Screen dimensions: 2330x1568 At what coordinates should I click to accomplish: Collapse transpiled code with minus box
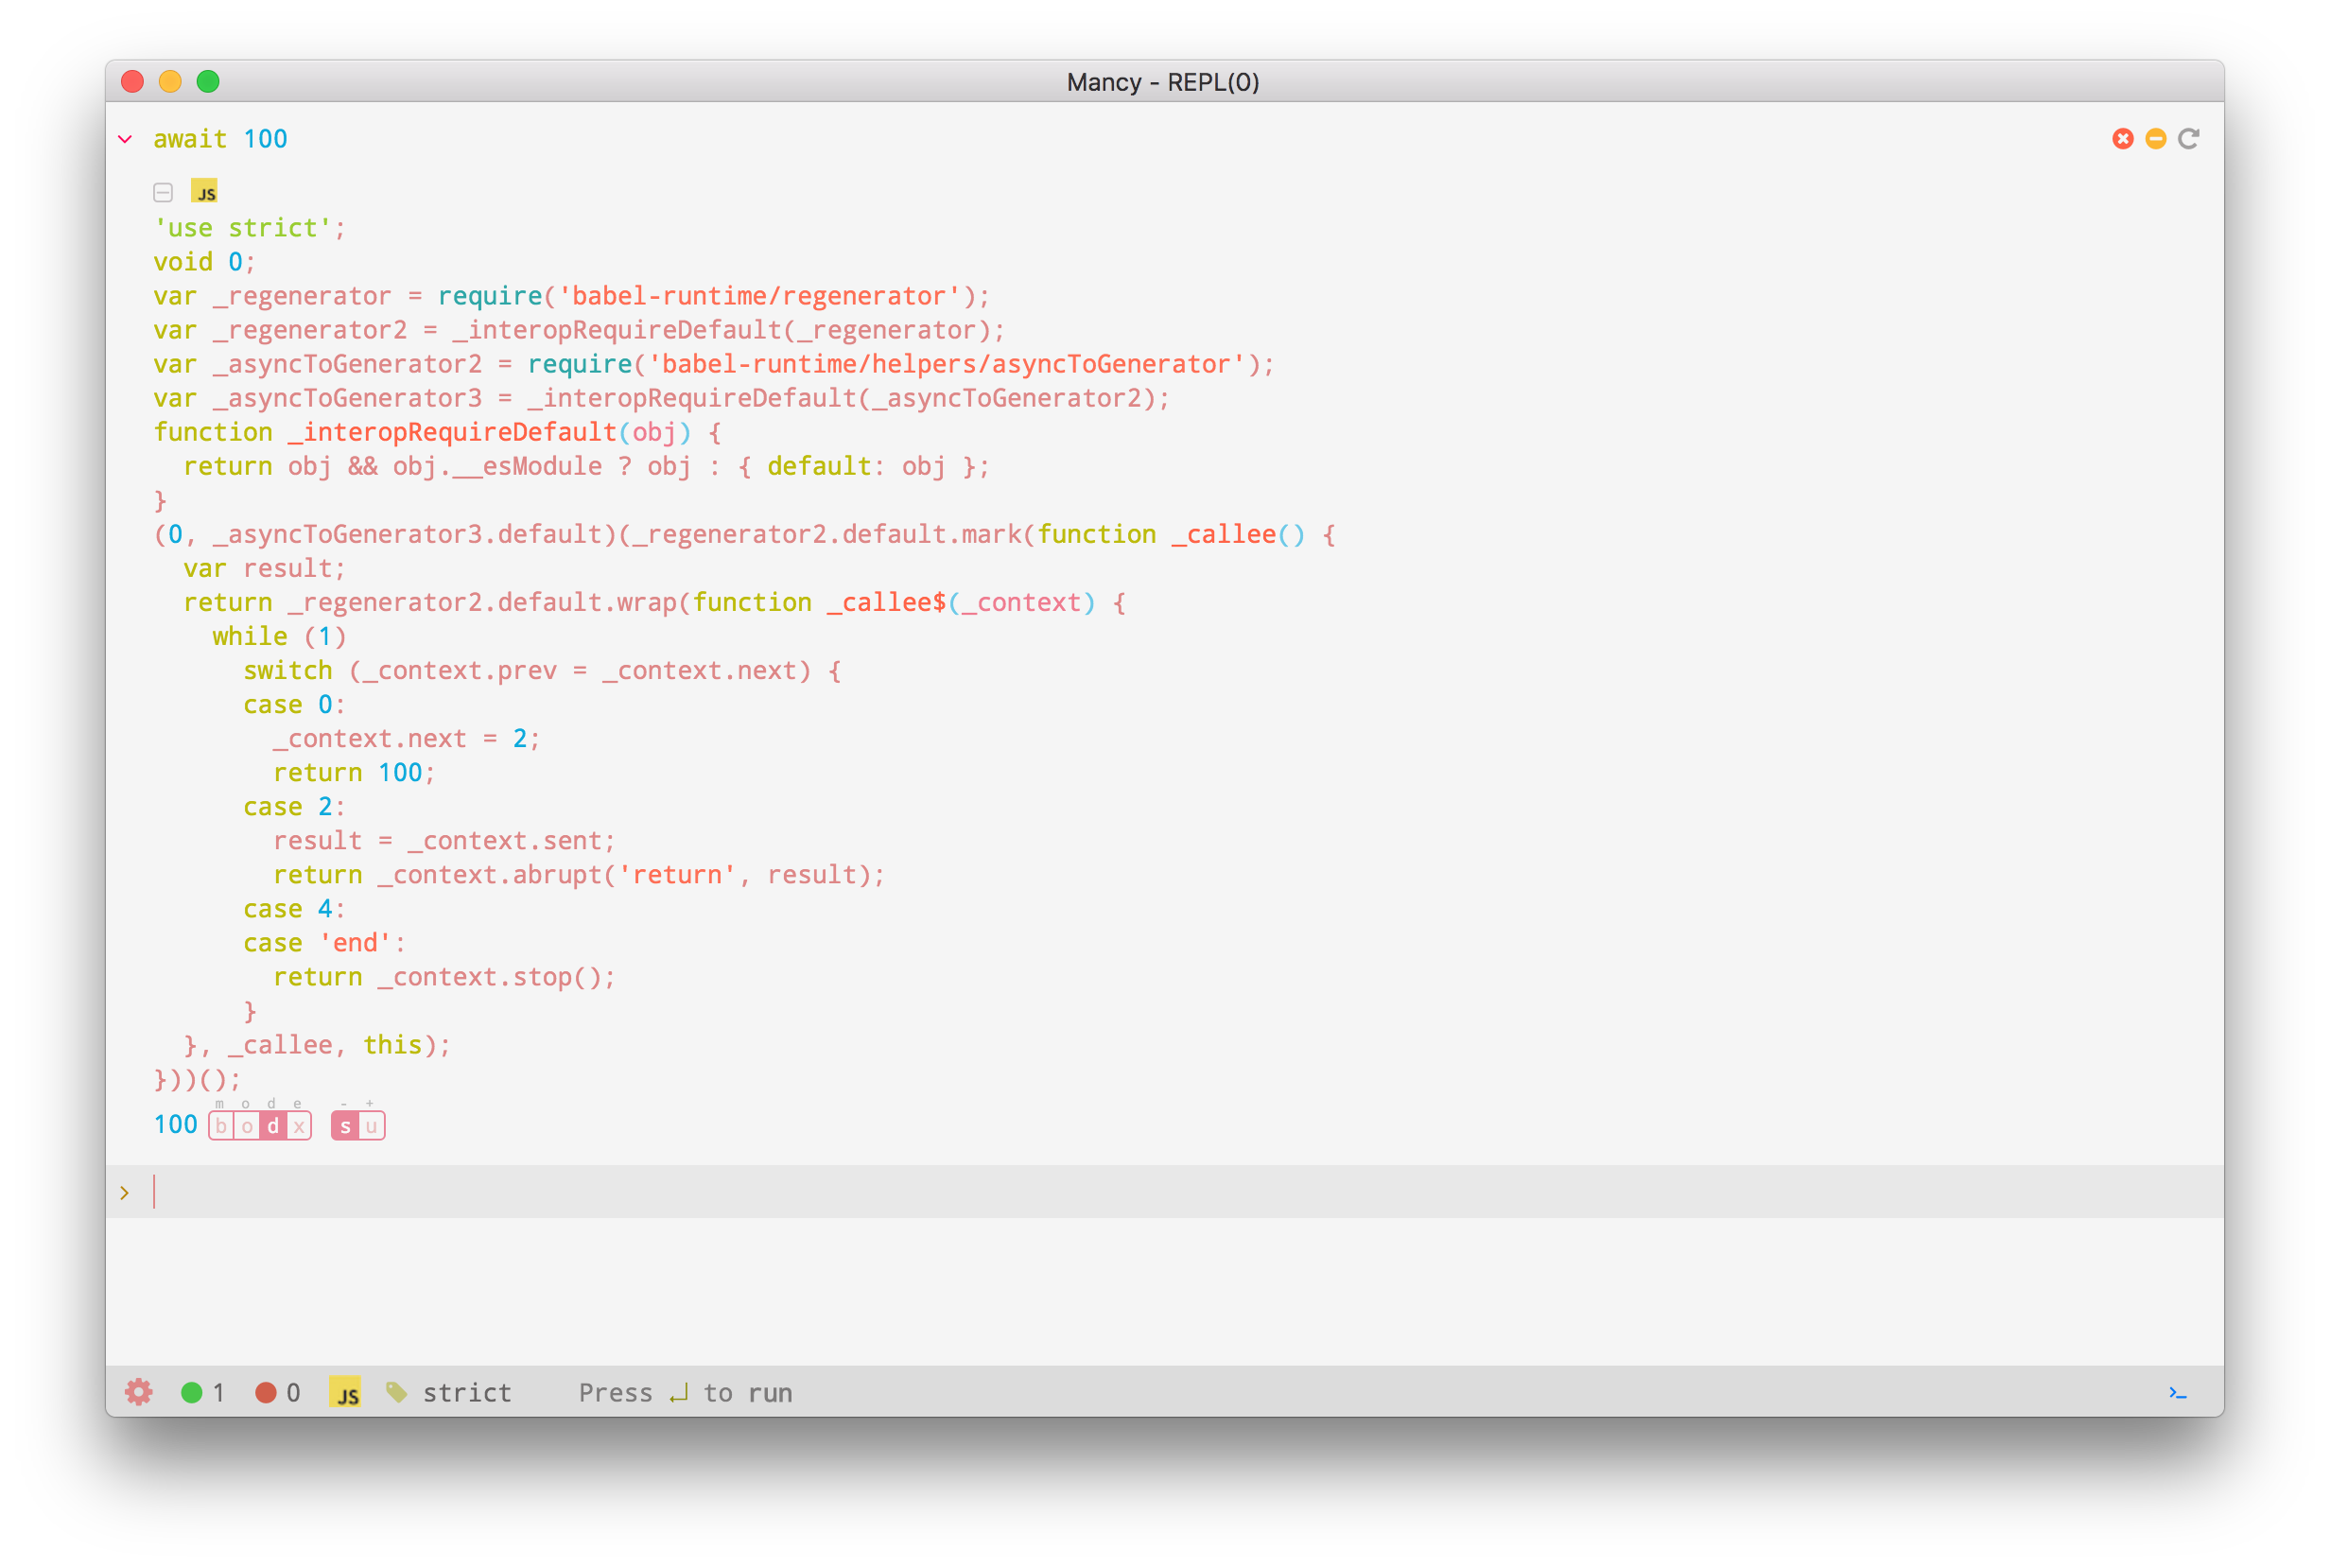[163, 191]
